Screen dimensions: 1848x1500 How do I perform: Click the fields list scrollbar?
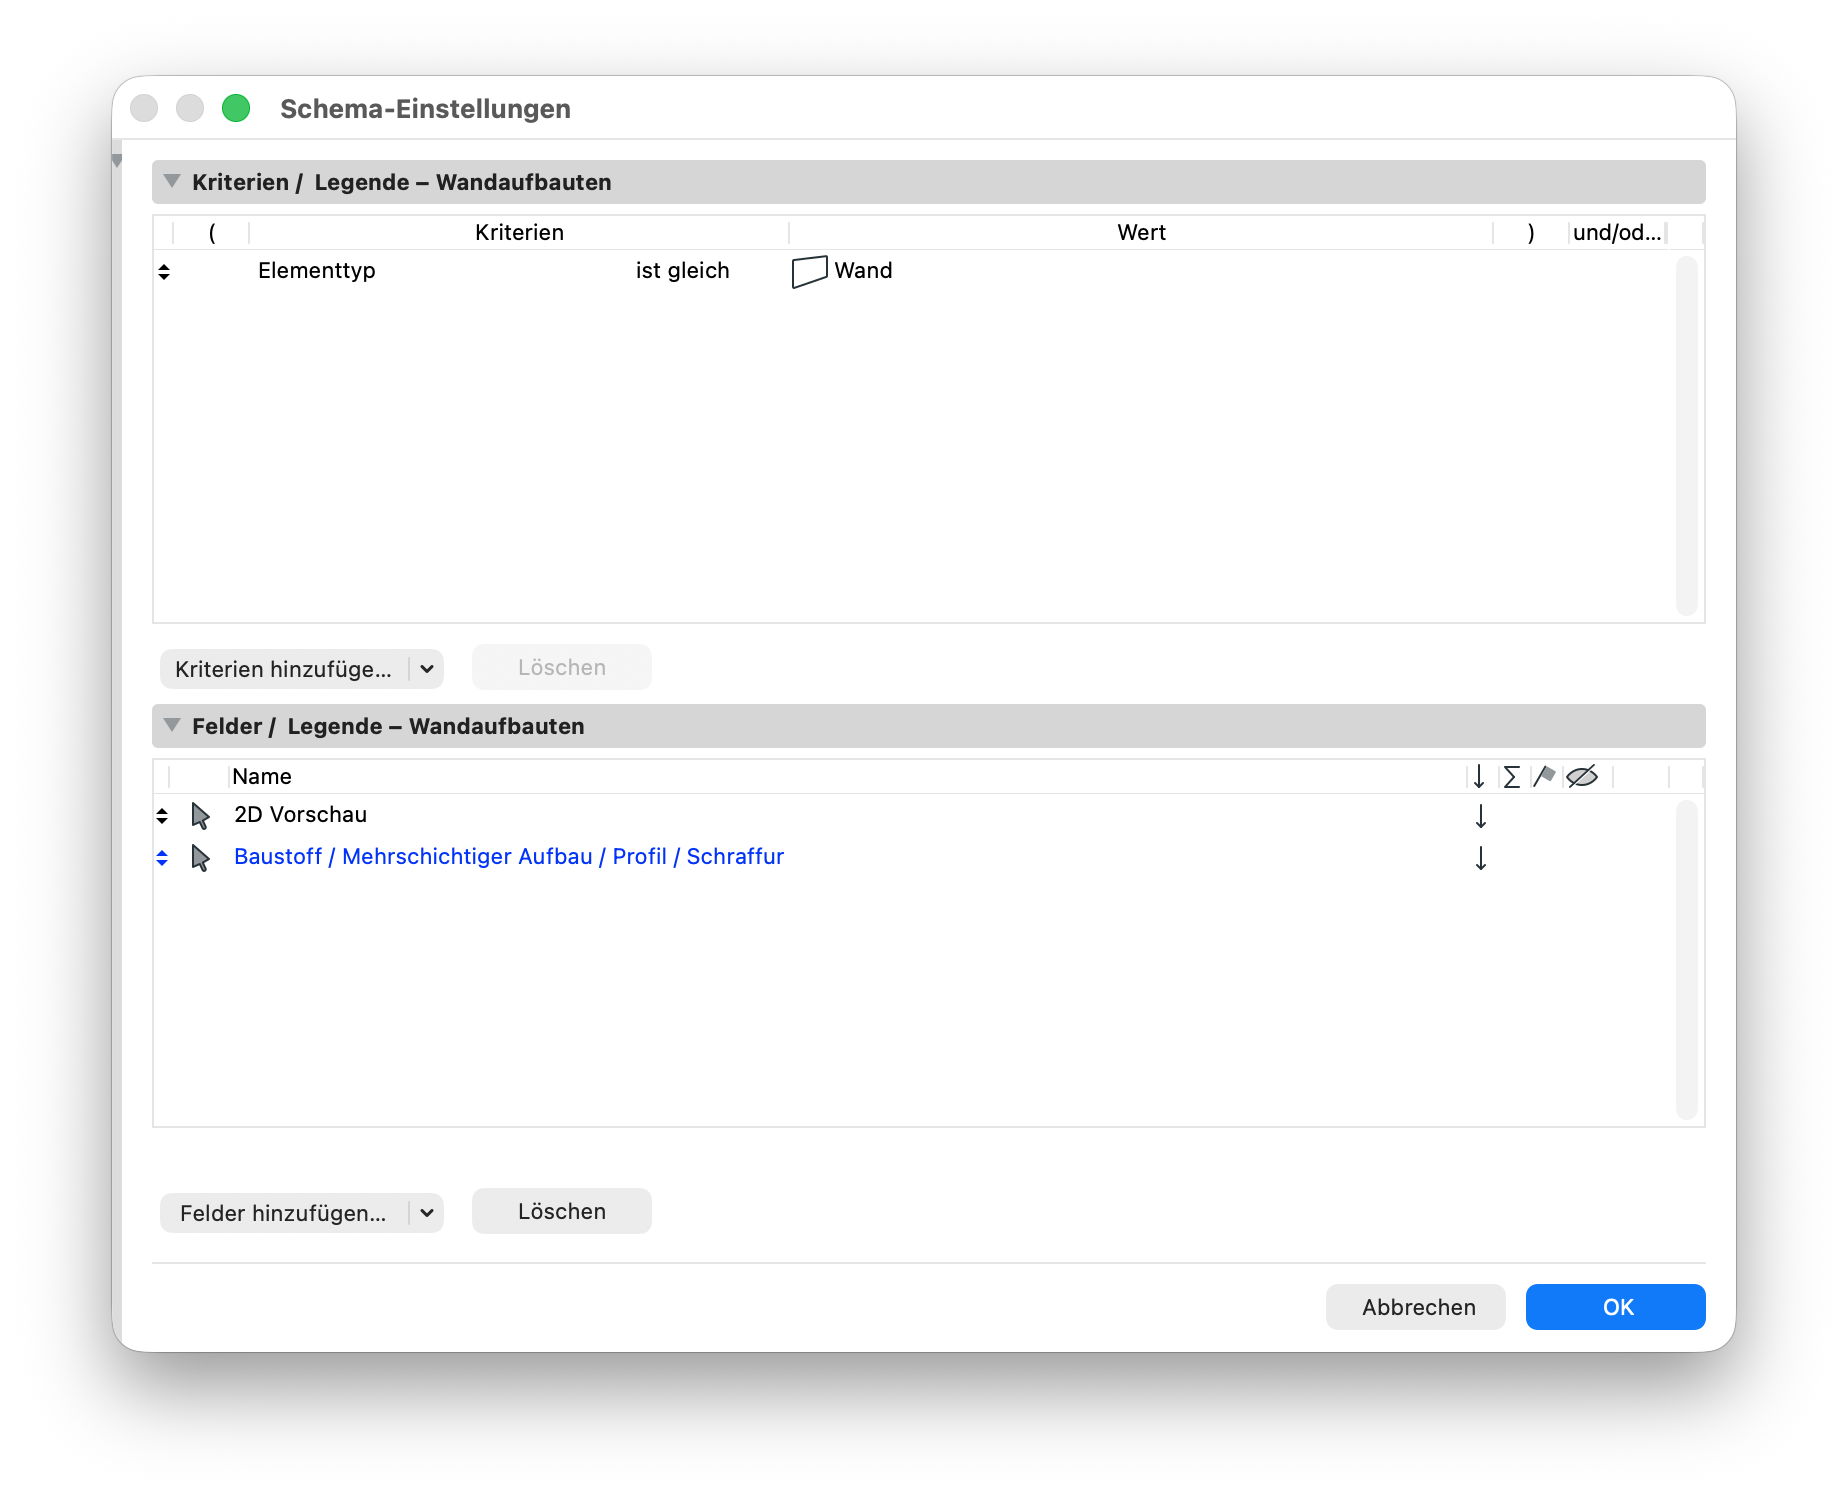click(1687, 959)
